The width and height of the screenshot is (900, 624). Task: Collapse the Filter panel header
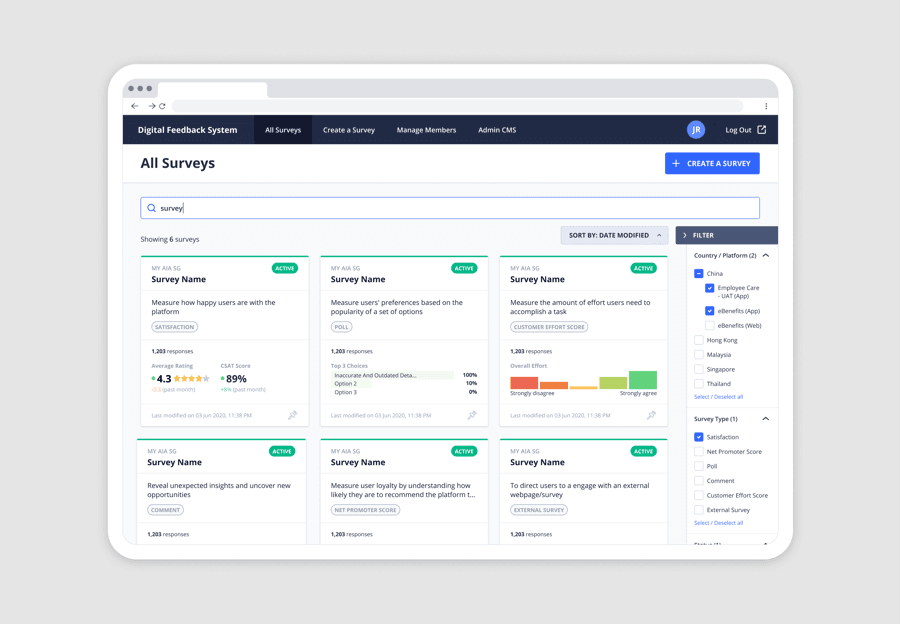[727, 235]
